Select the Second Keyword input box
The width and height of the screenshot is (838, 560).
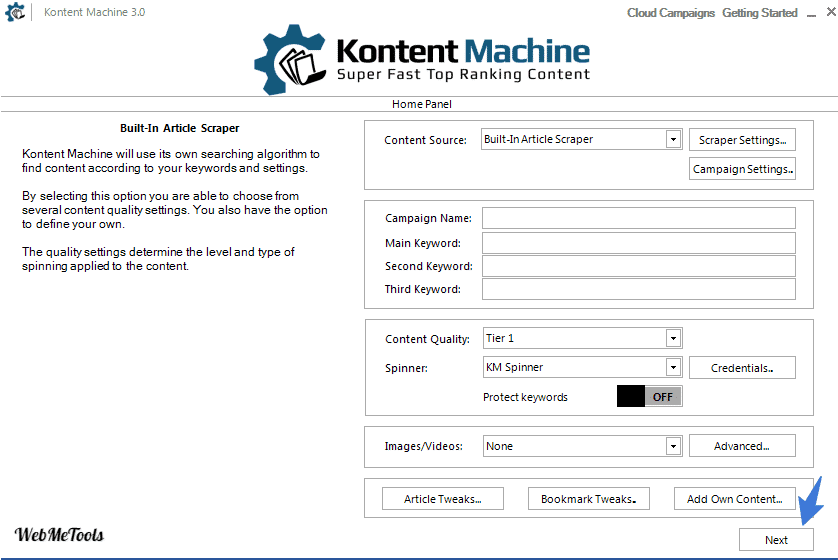coord(639,266)
